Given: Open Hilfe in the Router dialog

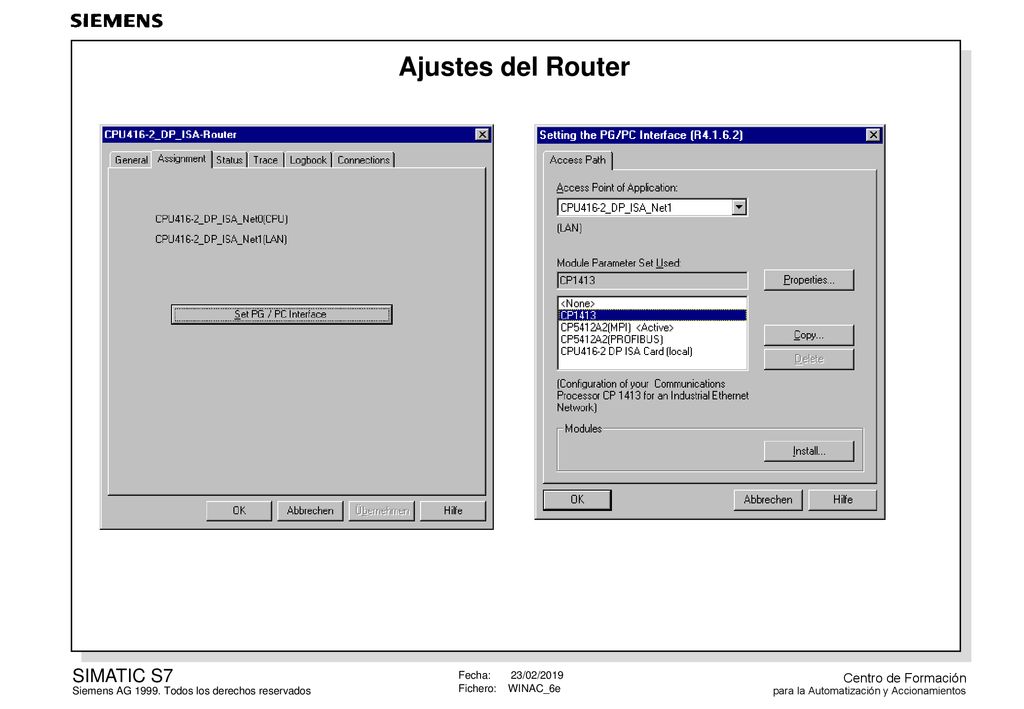Looking at the screenshot, I should [453, 511].
